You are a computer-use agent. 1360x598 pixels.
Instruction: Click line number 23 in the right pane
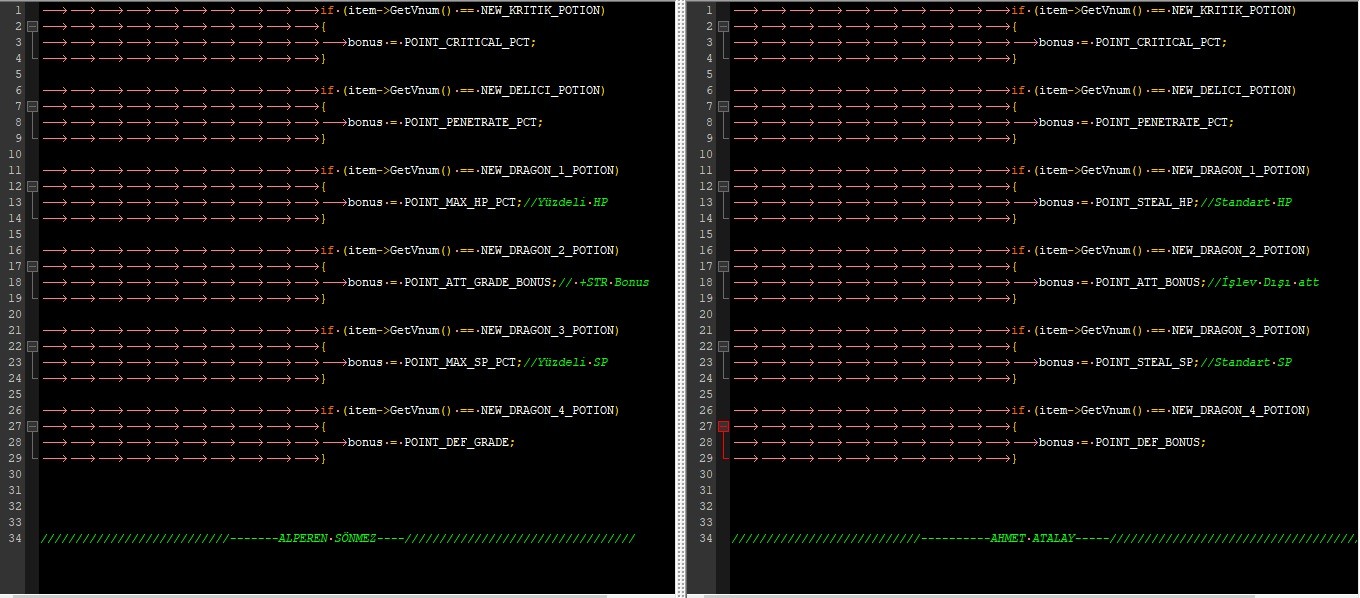(706, 362)
